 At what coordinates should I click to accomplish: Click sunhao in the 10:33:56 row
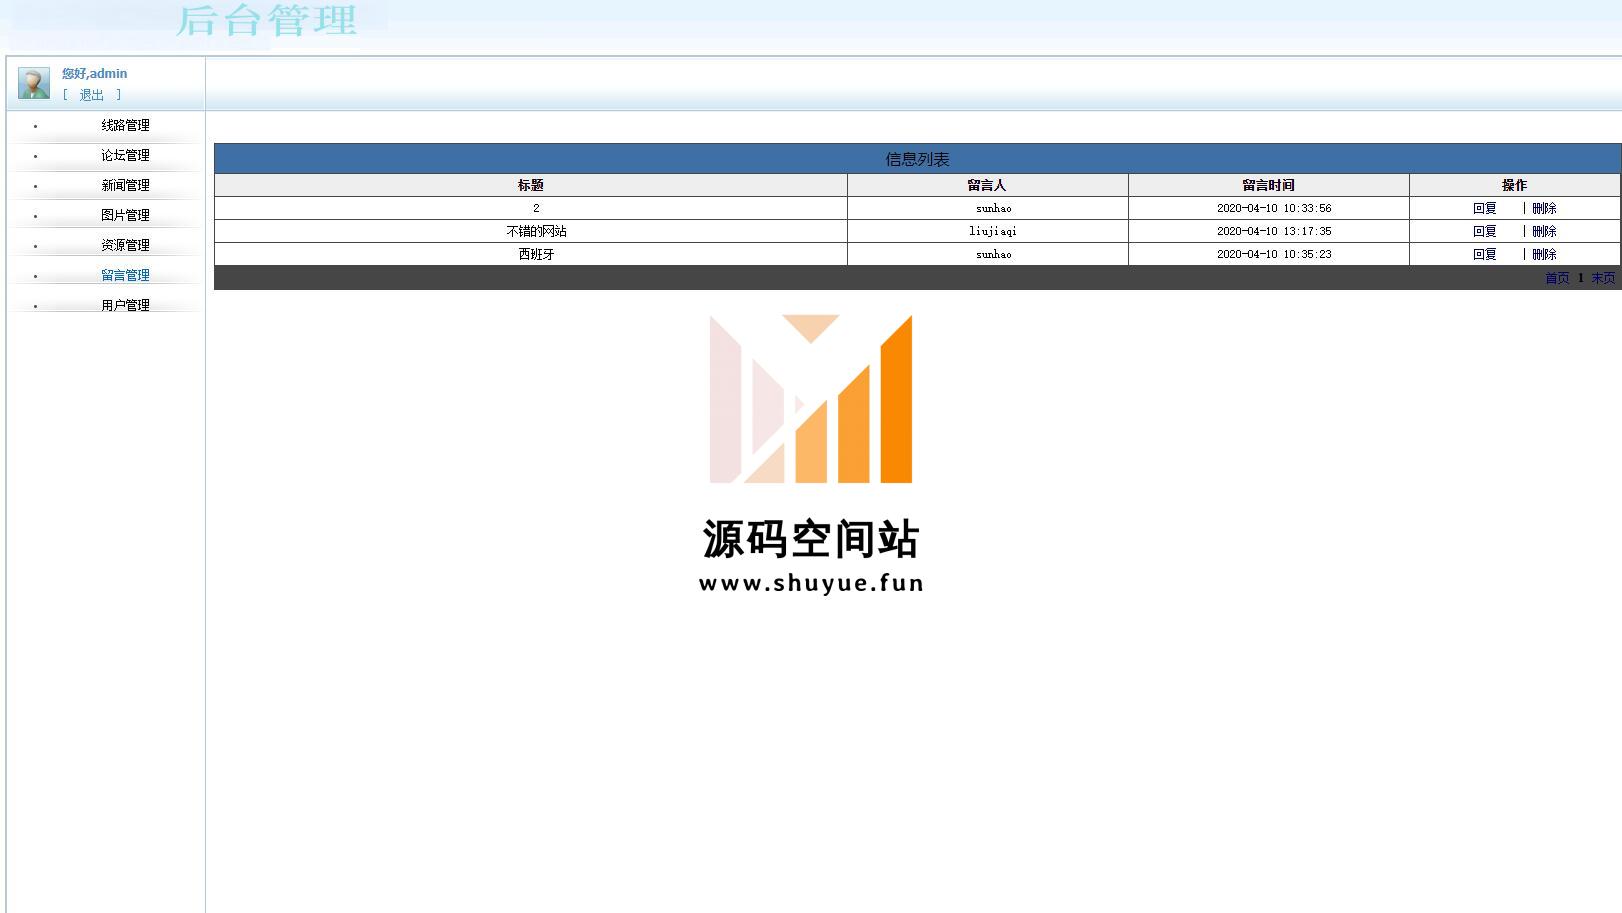tap(994, 208)
